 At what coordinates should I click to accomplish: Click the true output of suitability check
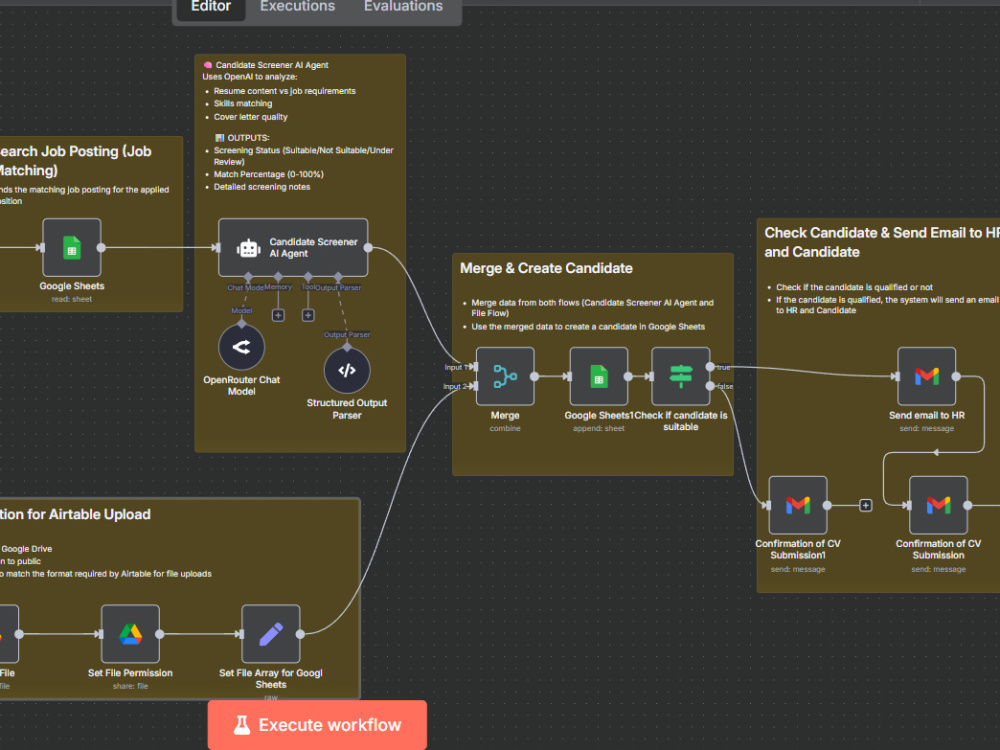[x=710, y=367]
